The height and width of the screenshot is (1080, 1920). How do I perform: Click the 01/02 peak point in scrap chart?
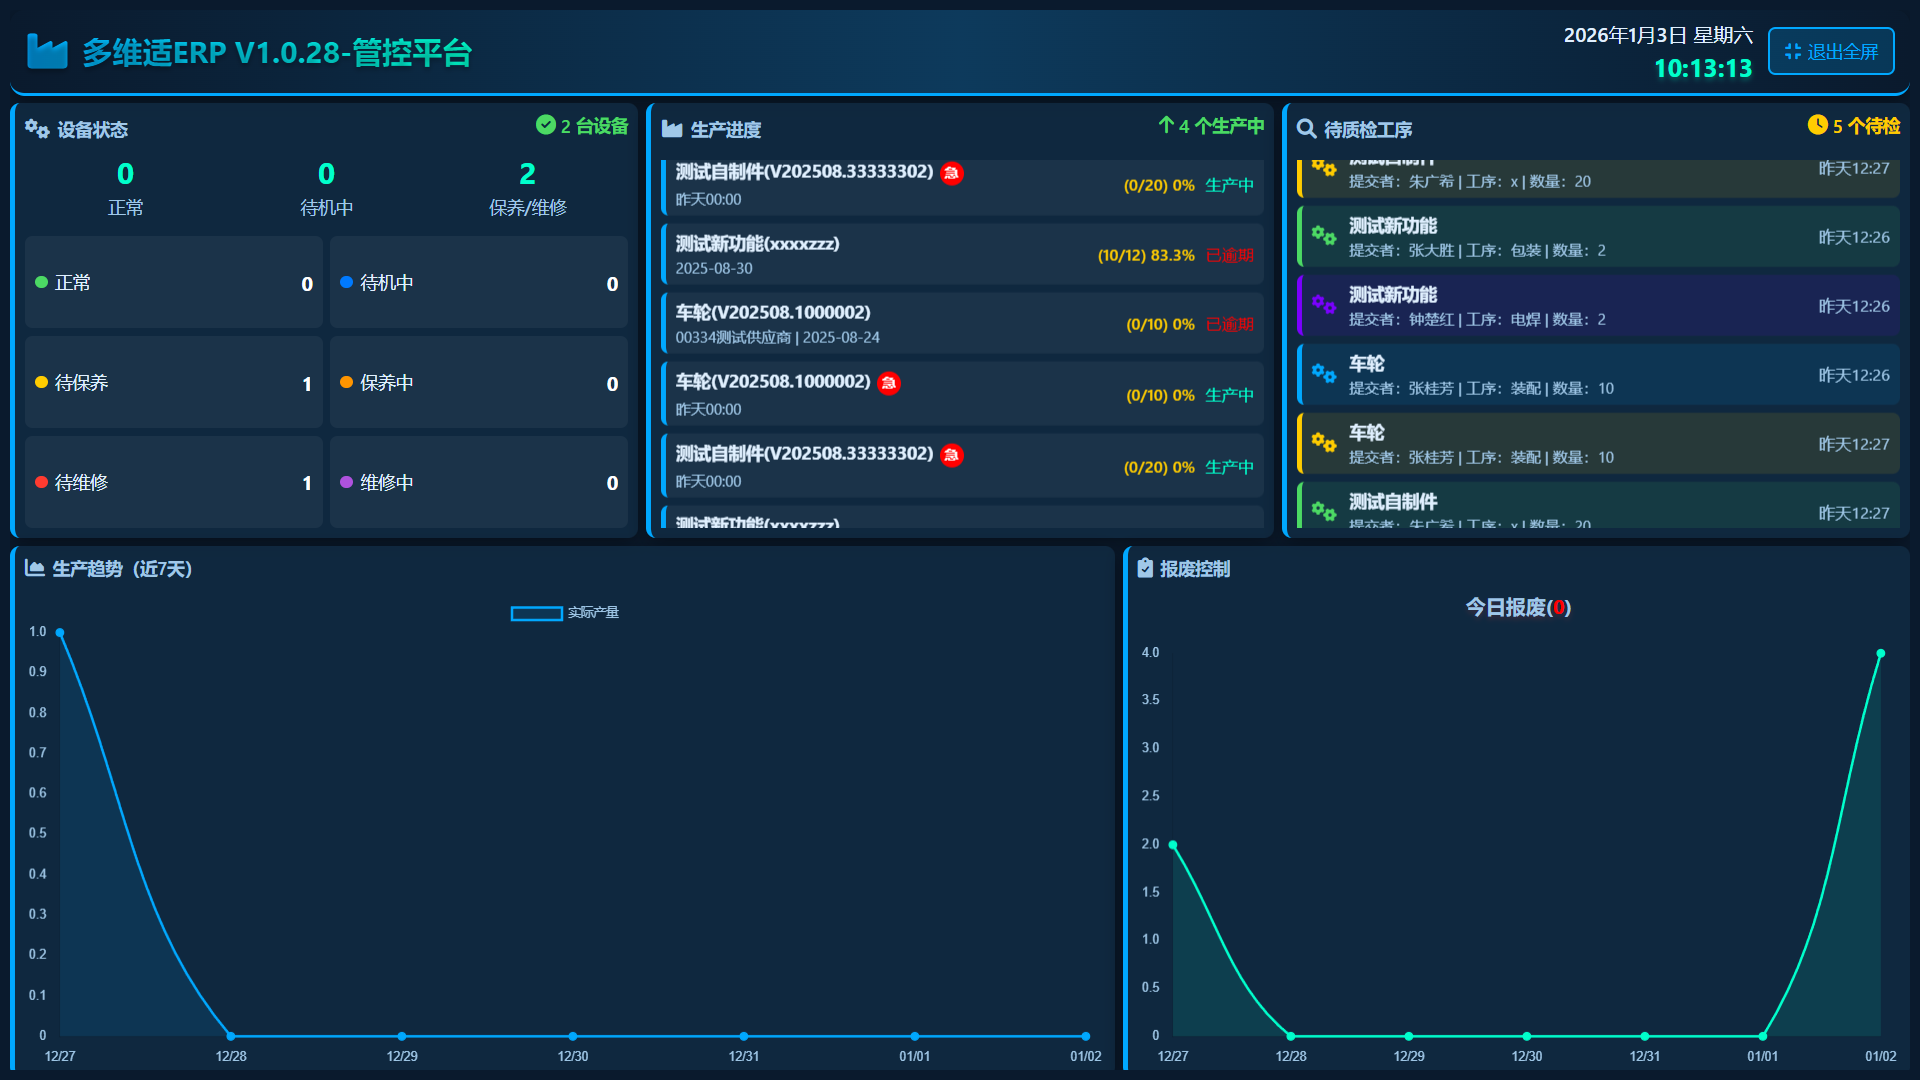click(x=1880, y=653)
